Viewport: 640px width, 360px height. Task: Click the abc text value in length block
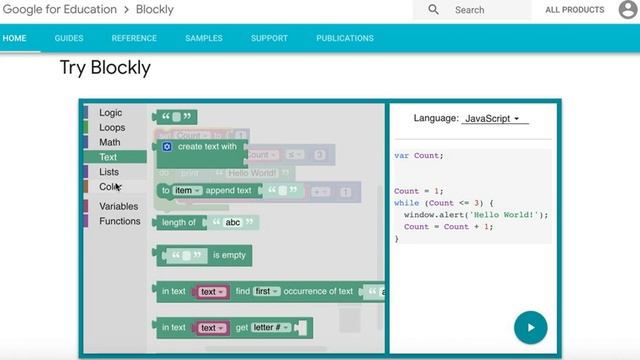(x=233, y=222)
